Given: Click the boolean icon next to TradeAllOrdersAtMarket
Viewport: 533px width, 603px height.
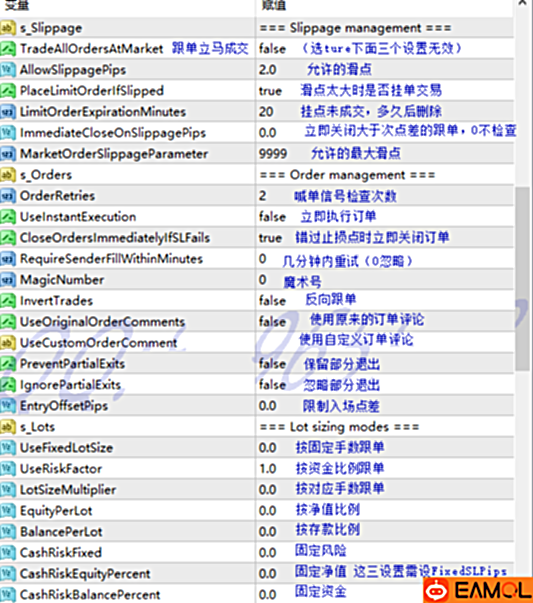Looking at the screenshot, I should [8, 49].
